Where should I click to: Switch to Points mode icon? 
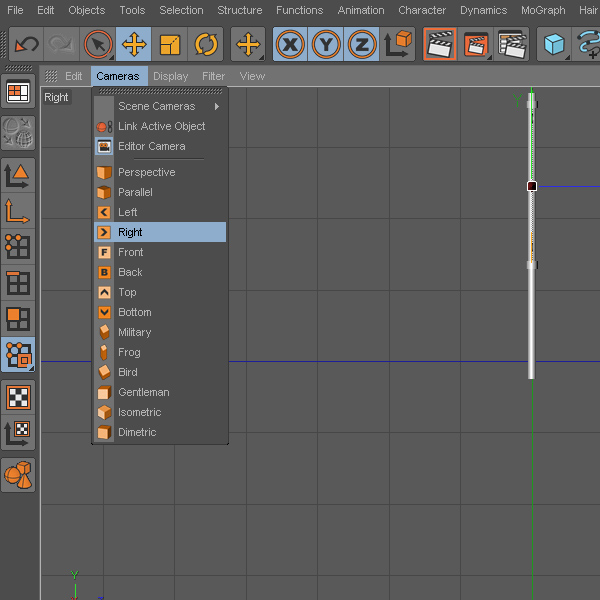(18, 247)
